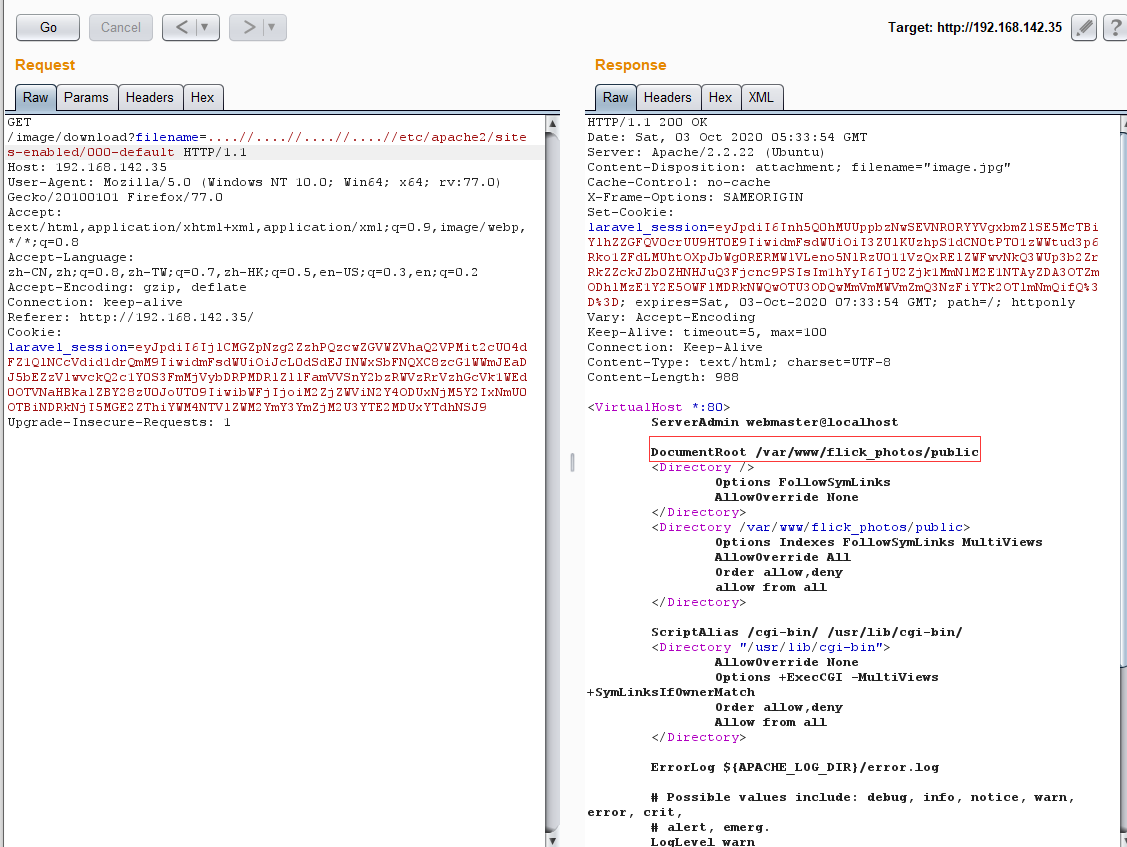The image size is (1127, 847).
Task: Click the request scrollbar up arrow
Action: [x=552, y=124]
